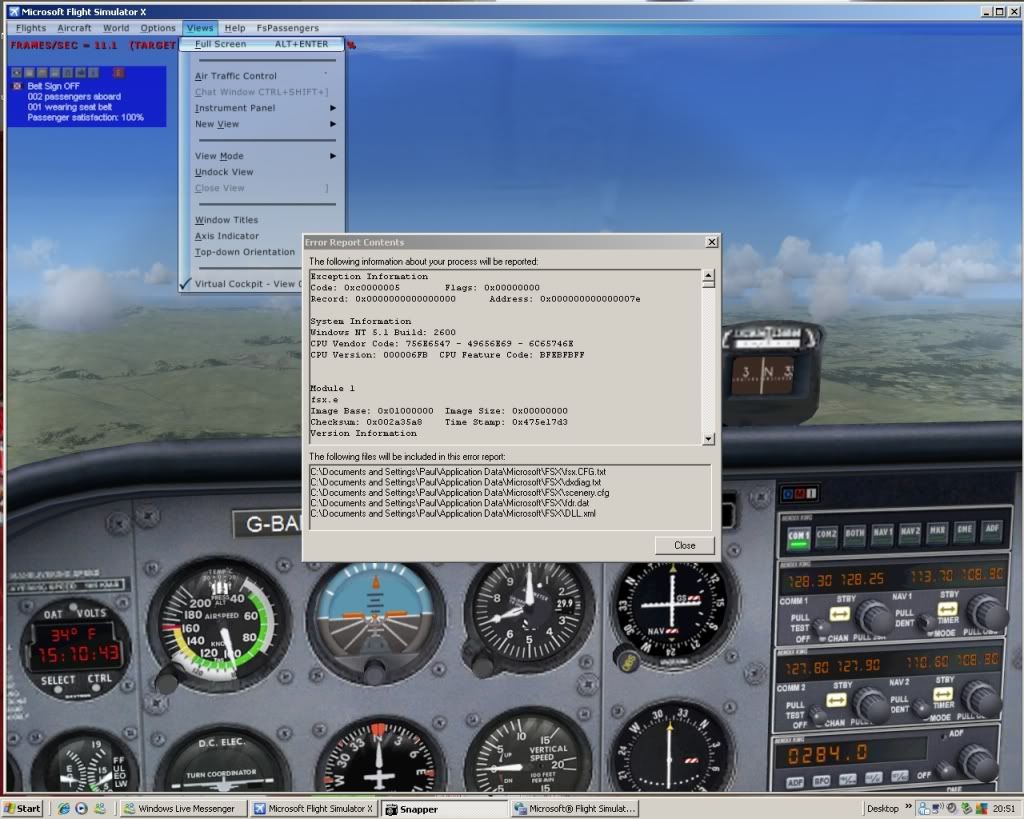Click the Belt Sign status icon
Image resolution: width=1024 pixels, height=819 pixels.
(18, 86)
